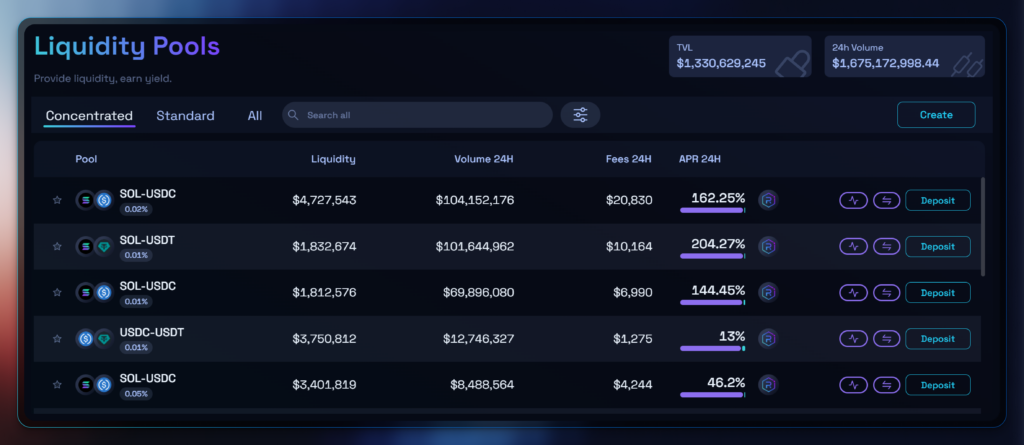The height and width of the screenshot is (445, 1024).
Task: Deposit into the USDC-USDT pool
Action: click(938, 338)
